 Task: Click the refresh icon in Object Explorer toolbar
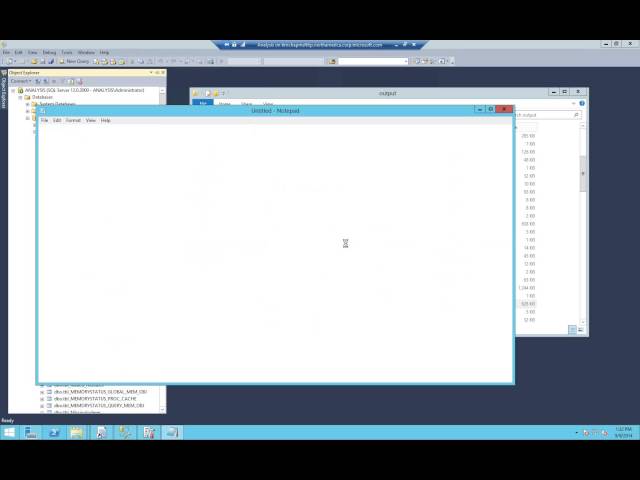coord(71,81)
